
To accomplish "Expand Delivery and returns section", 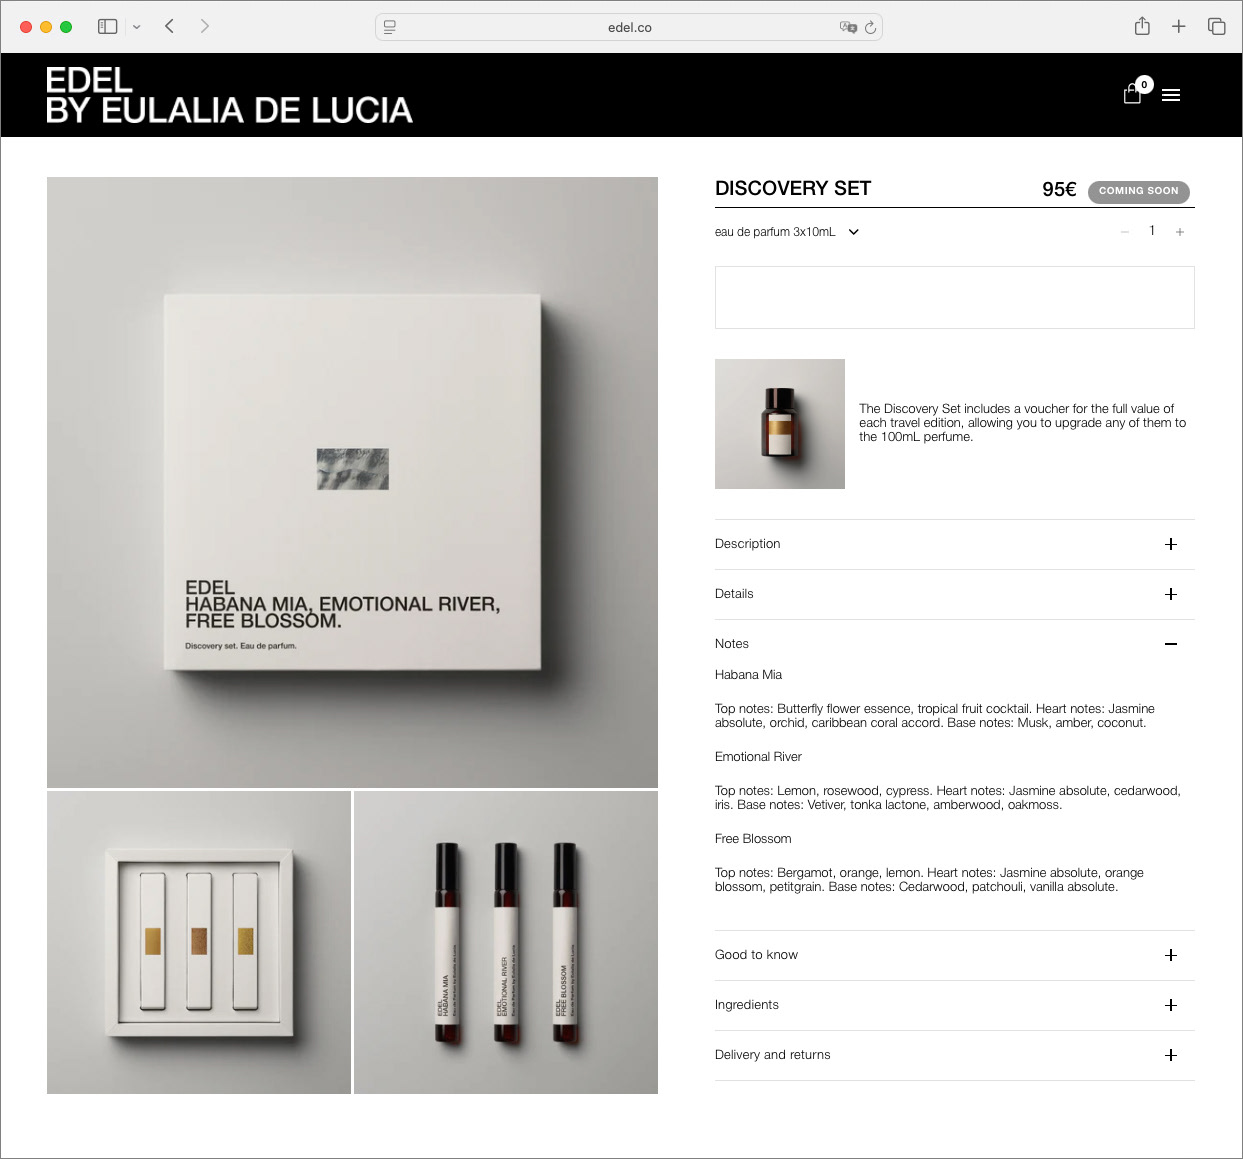I will click(x=954, y=1055).
